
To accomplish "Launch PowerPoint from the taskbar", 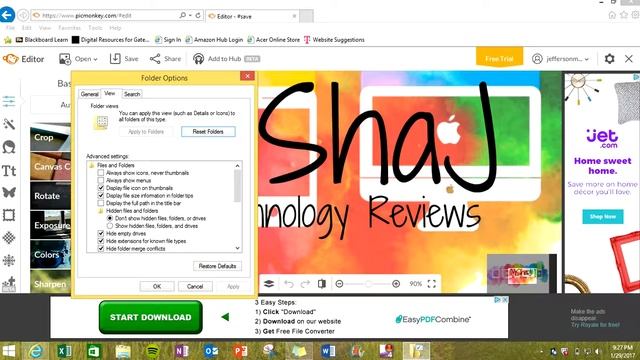I will tap(240, 351).
